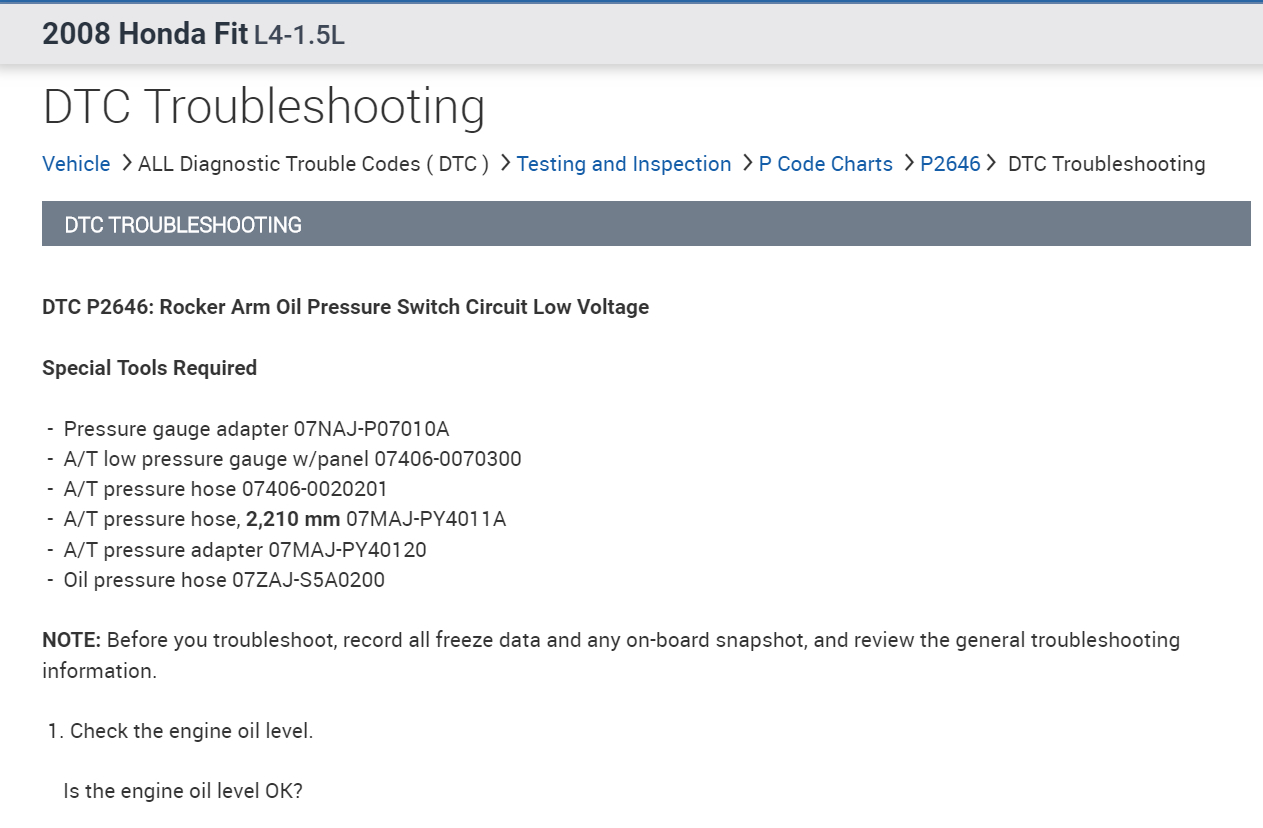Click the chevron just before P2646

click(908, 163)
